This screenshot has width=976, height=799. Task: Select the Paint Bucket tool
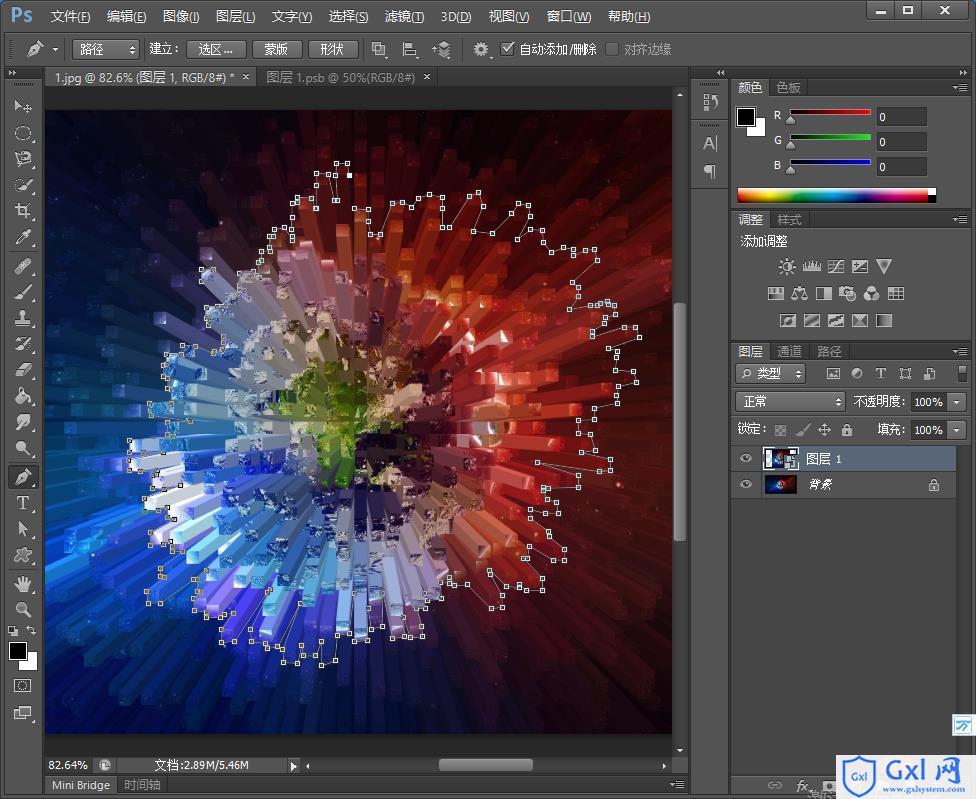point(22,396)
